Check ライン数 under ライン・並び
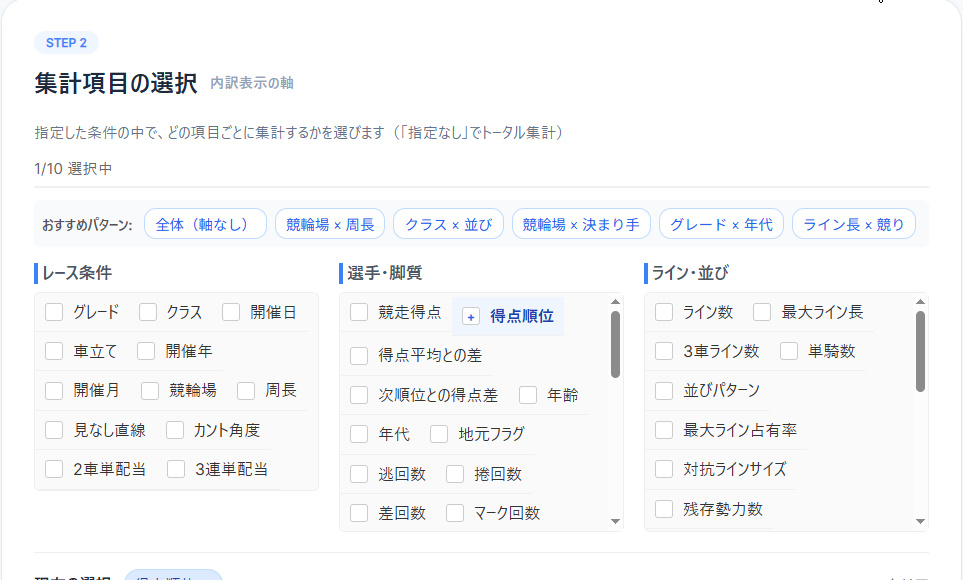Screen dimensions: 963x580 click(x=664, y=312)
